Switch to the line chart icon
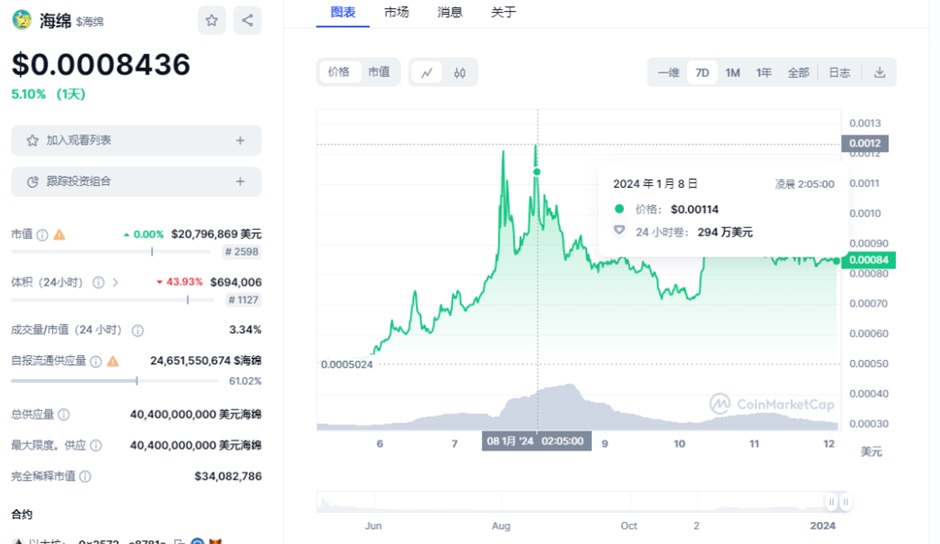This screenshot has width=940, height=544. (426, 72)
